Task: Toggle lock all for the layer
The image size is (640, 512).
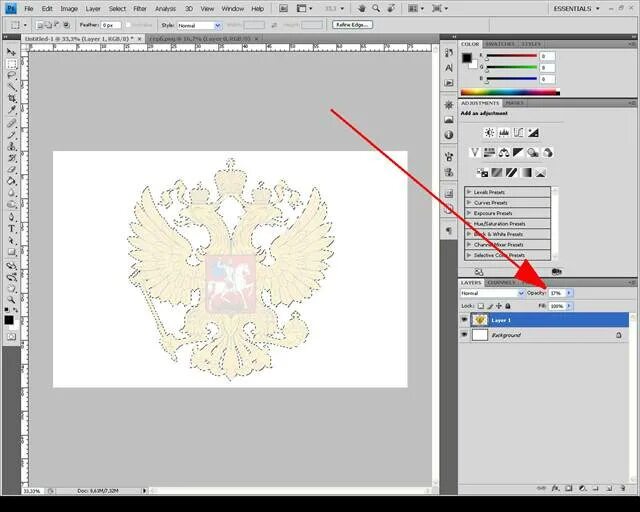Action: (508, 306)
